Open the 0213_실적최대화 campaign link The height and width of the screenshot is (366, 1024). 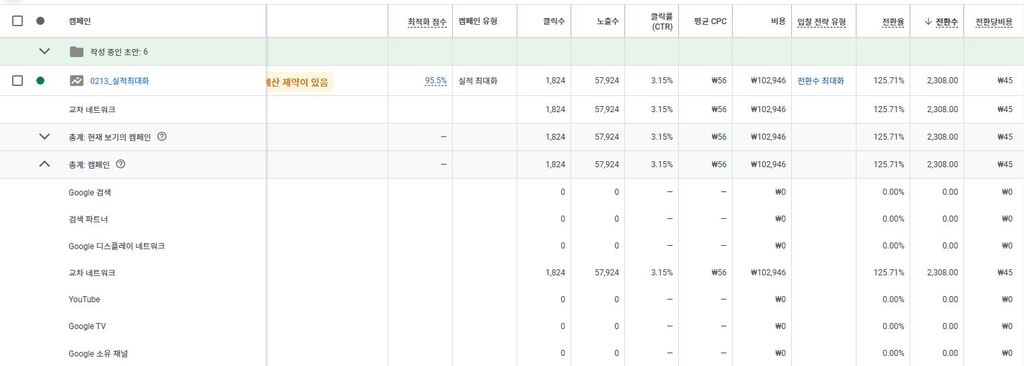coord(120,81)
